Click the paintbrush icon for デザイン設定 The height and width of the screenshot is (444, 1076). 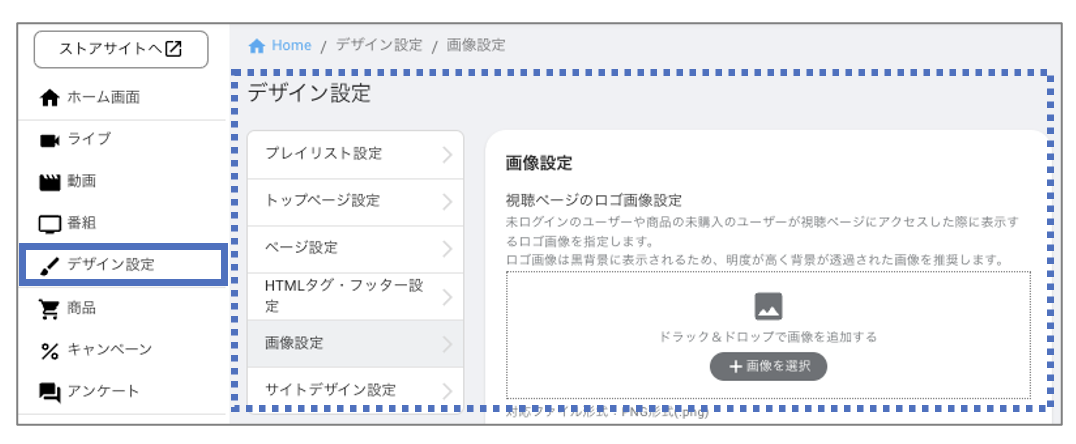[x=50, y=266]
